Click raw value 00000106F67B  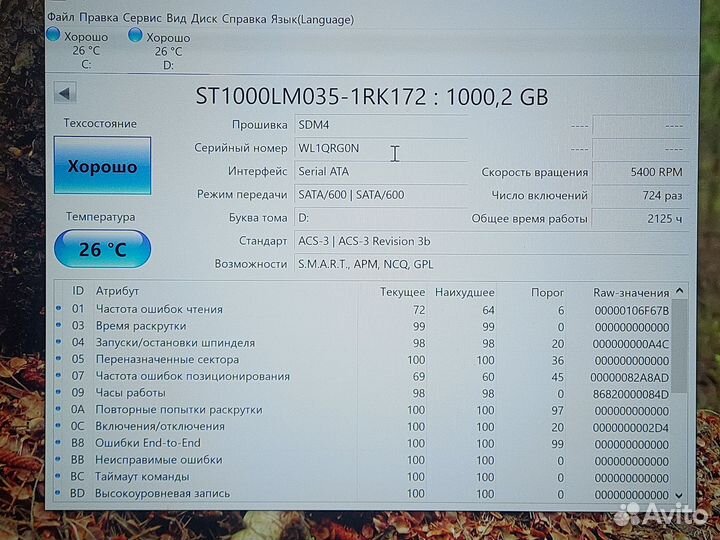[632, 311]
